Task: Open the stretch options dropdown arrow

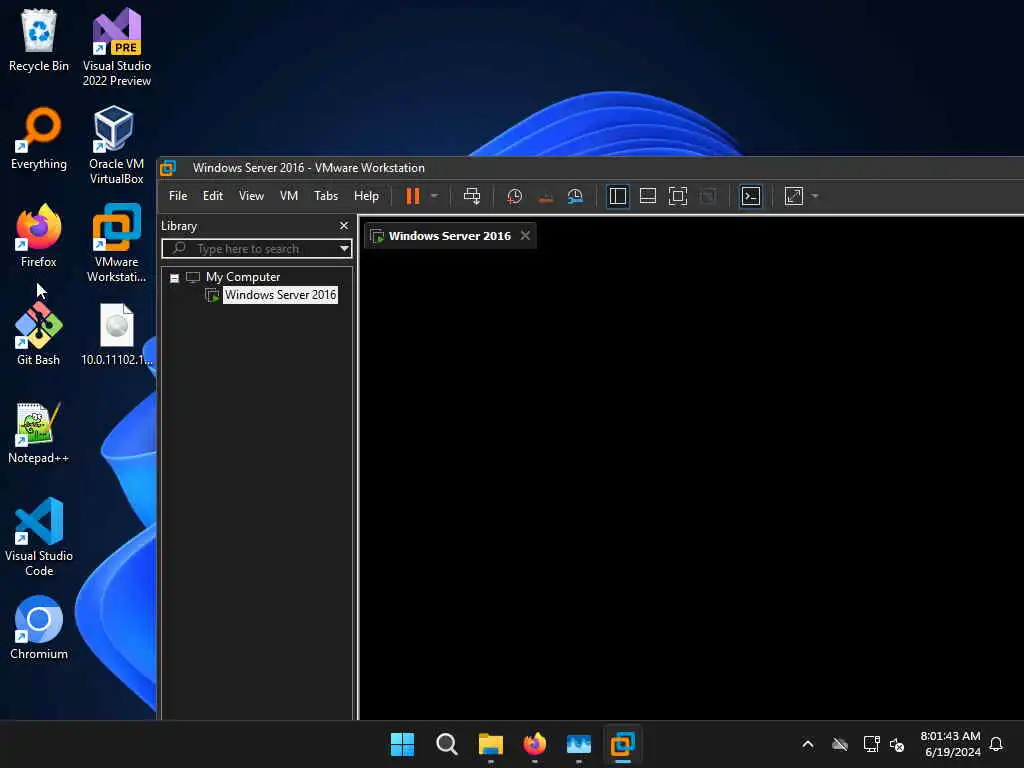Action: 814,196
